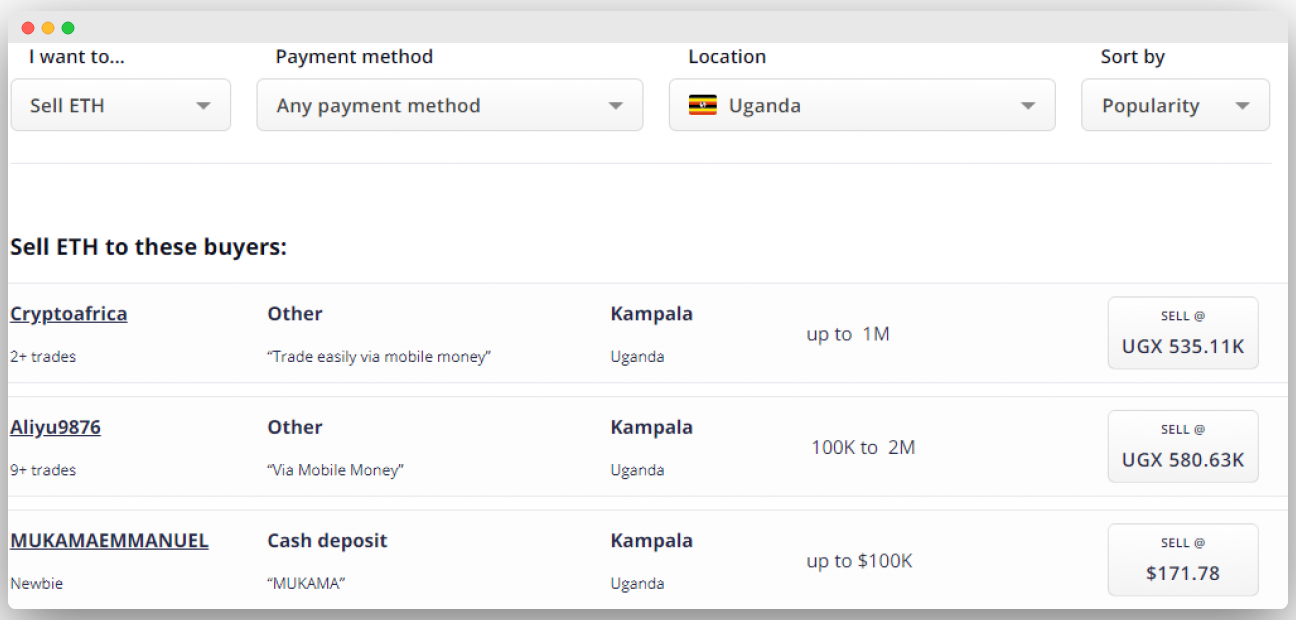Select the Cryptoafrica "Trade easily via mobile money" row

pyautogui.click(x=380, y=357)
